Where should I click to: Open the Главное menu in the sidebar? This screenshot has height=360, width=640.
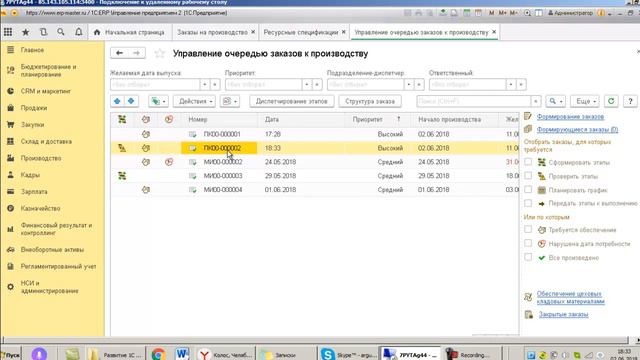tap(32, 50)
